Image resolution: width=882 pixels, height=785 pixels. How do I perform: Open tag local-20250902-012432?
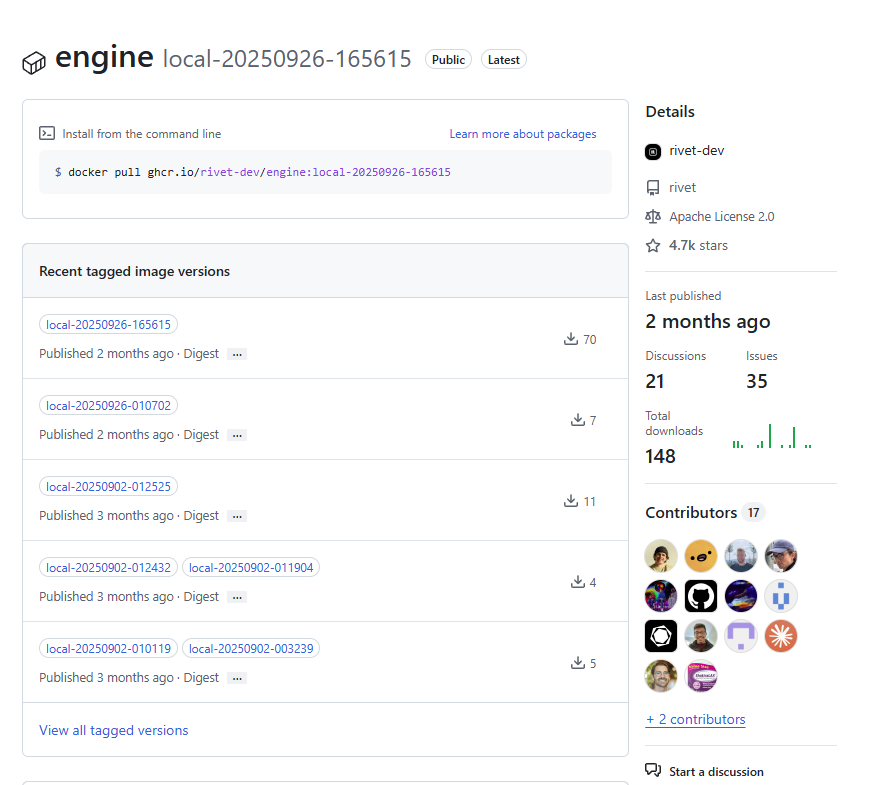click(x=108, y=567)
